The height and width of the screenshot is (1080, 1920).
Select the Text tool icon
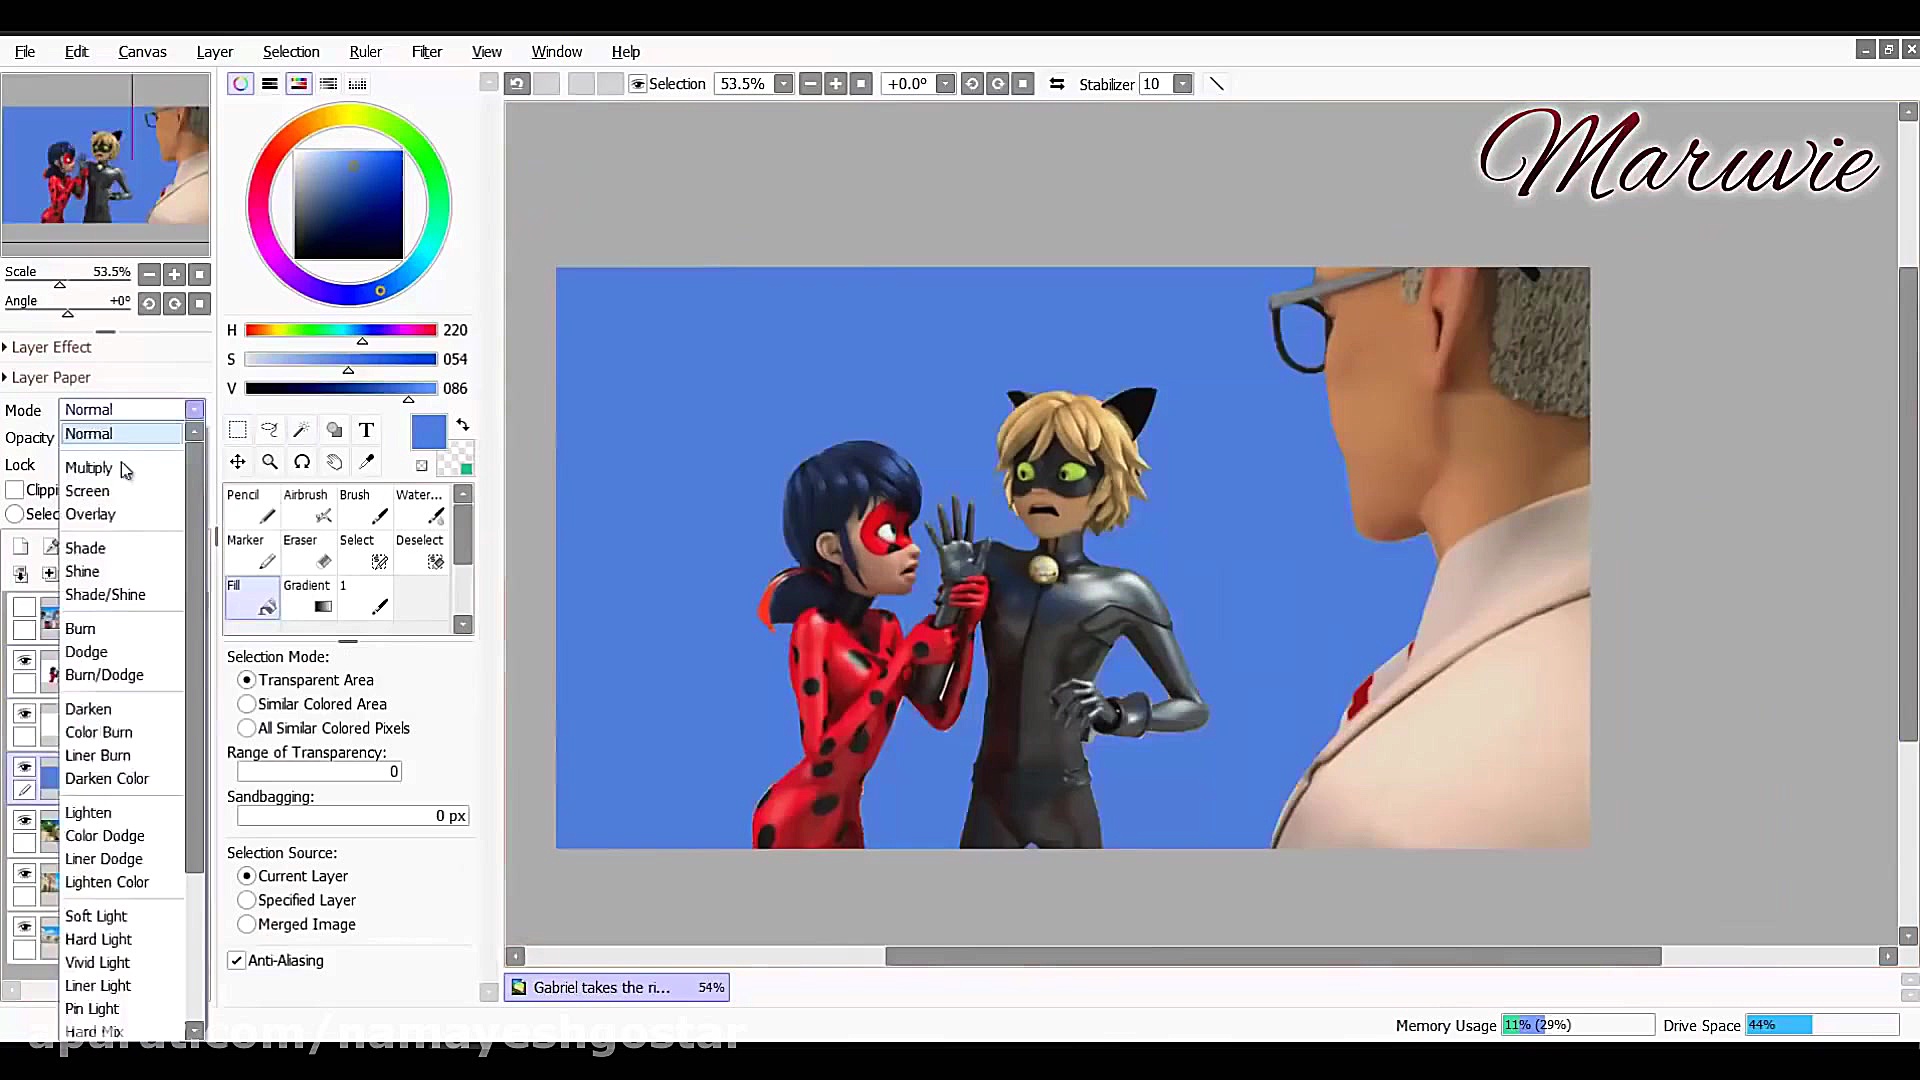coord(366,430)
